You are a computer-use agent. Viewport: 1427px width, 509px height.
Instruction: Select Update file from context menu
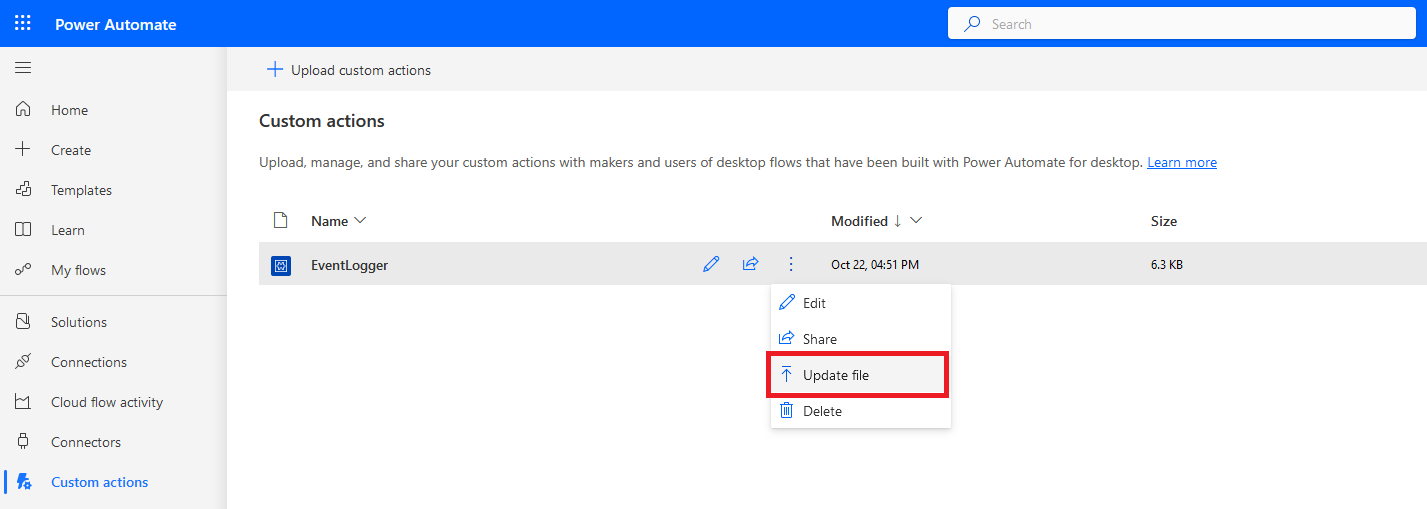pyautogui.click(x=836, y=375)
